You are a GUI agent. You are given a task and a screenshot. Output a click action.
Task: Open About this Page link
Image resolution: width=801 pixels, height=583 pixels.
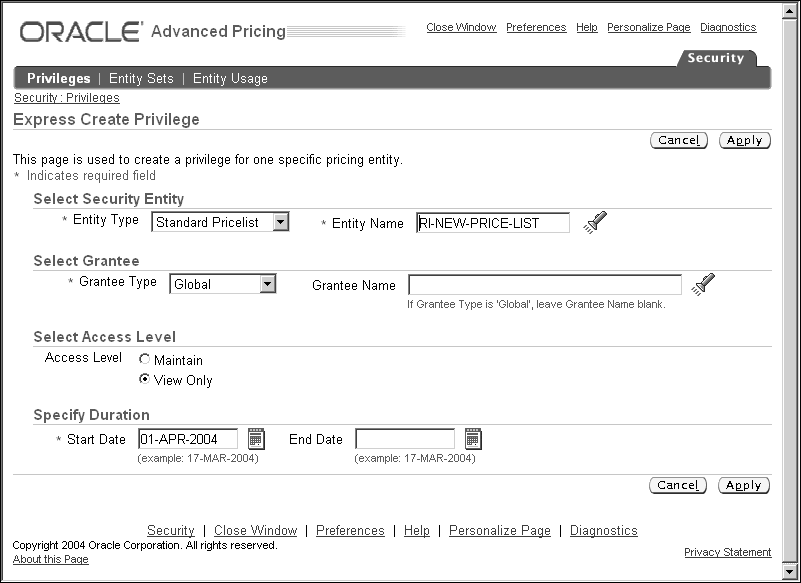pyautogui.click(x=51, y=559)
